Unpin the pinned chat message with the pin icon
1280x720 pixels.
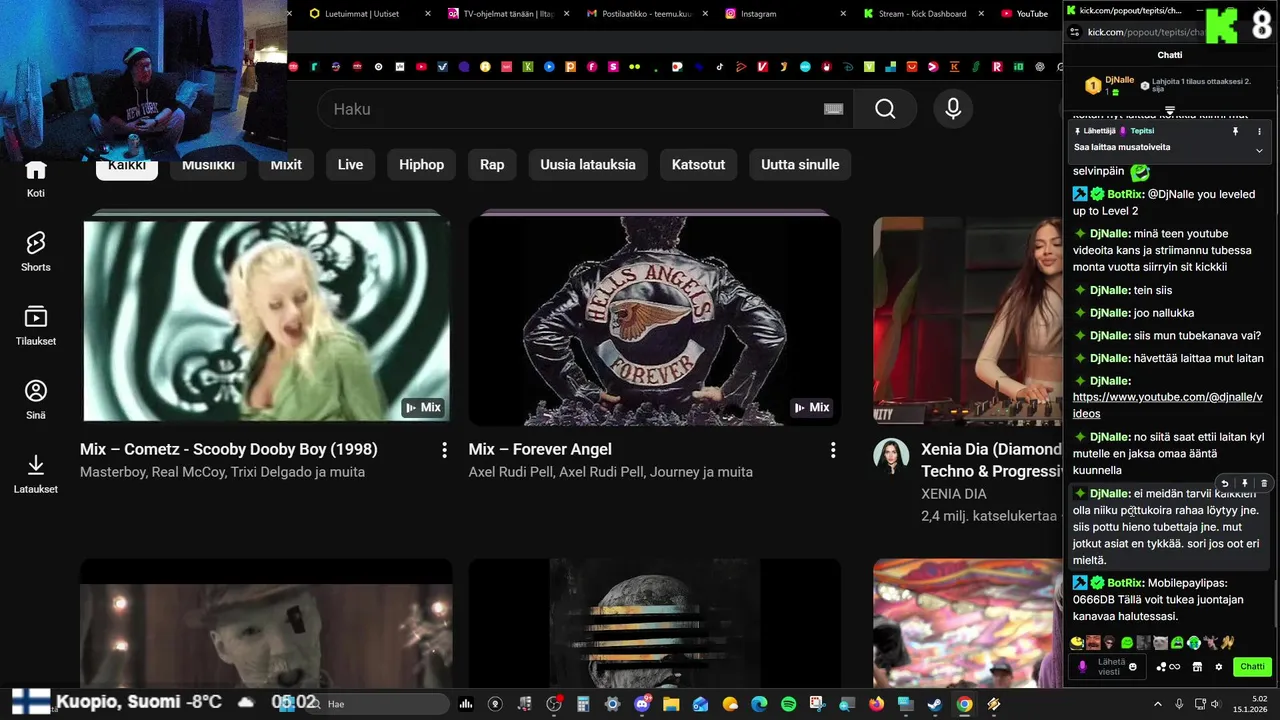click(x=1236, y=131)
